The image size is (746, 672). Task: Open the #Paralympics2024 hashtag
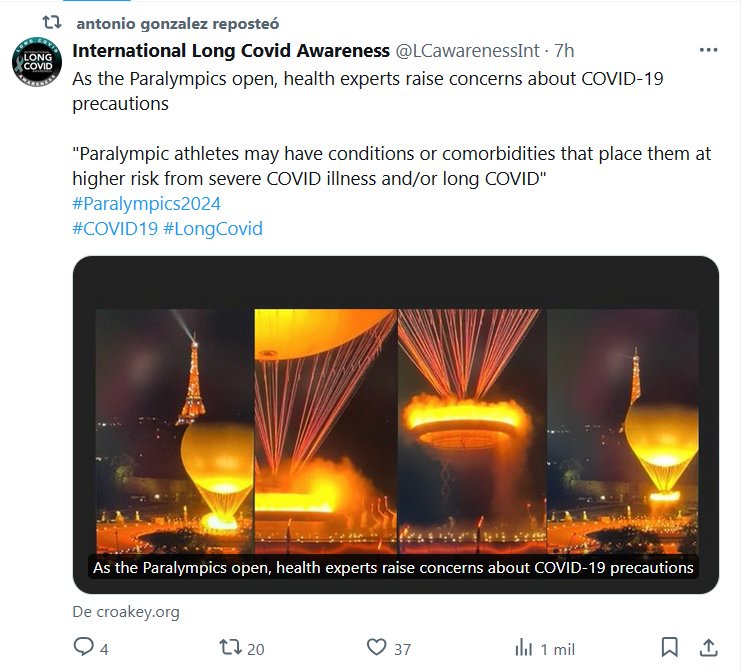(x=147, y=204)
